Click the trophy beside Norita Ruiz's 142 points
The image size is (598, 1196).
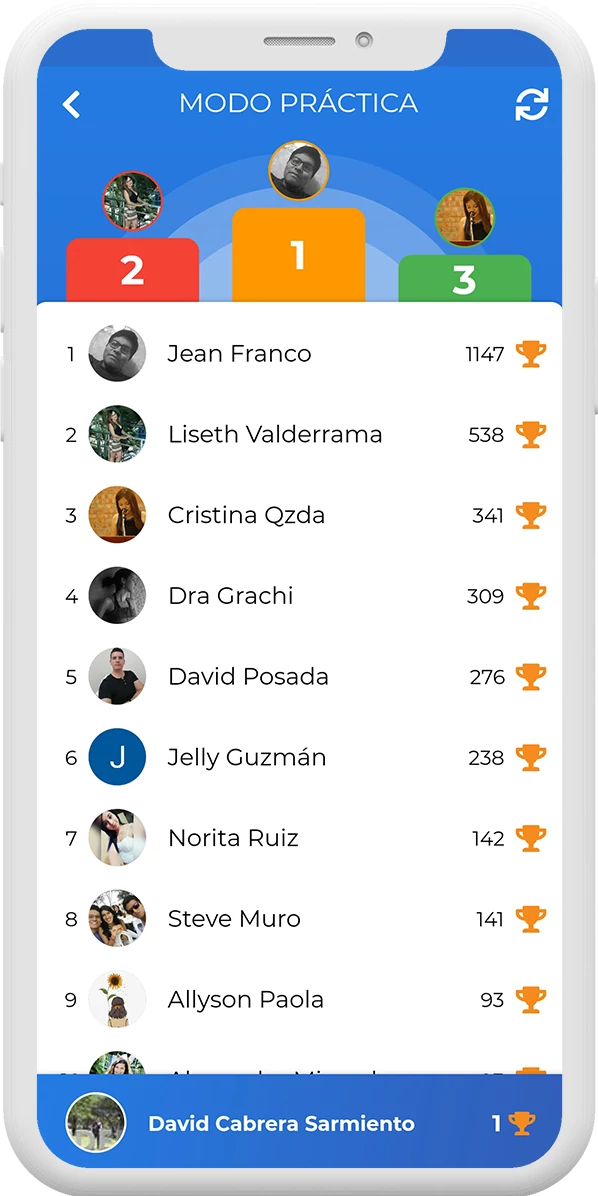tap(531, 838)
